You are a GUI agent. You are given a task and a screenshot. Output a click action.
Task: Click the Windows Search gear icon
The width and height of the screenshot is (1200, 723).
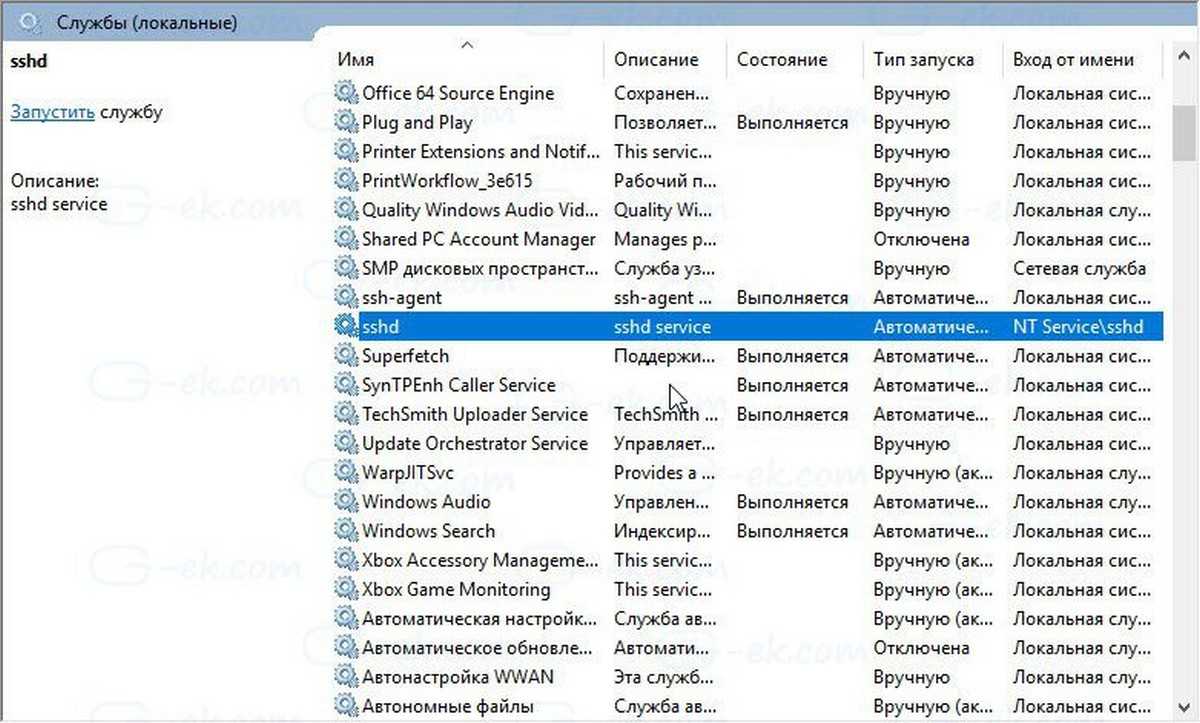[346, 531]
